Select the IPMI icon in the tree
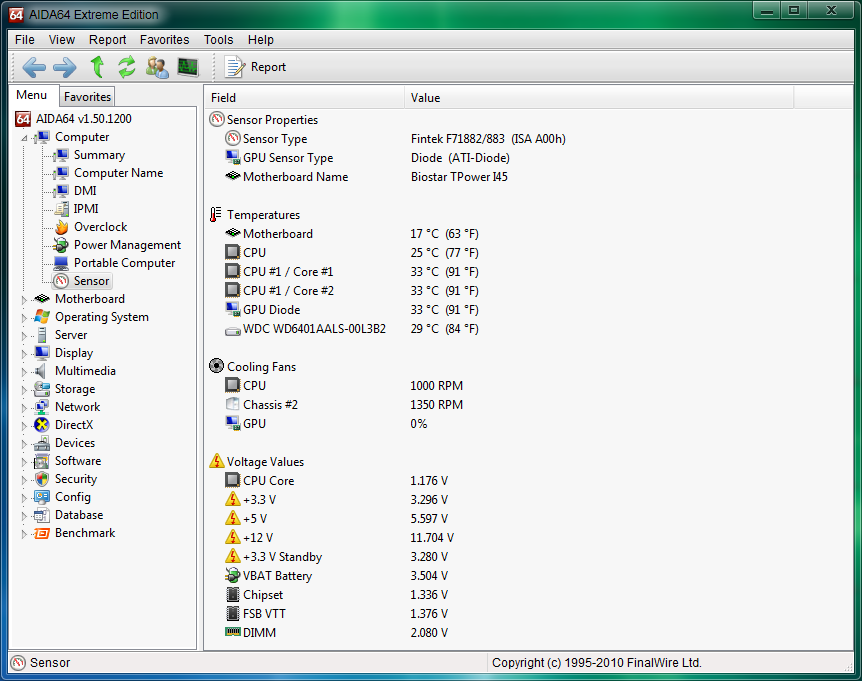Image resolution: width=862 pixels, height=681 pixels. click(61, 209)
